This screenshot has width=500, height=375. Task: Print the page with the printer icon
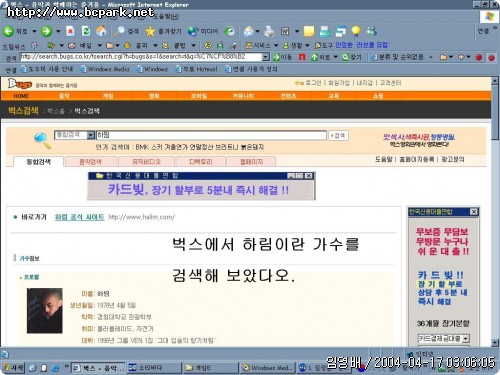(x=269, y=31)
